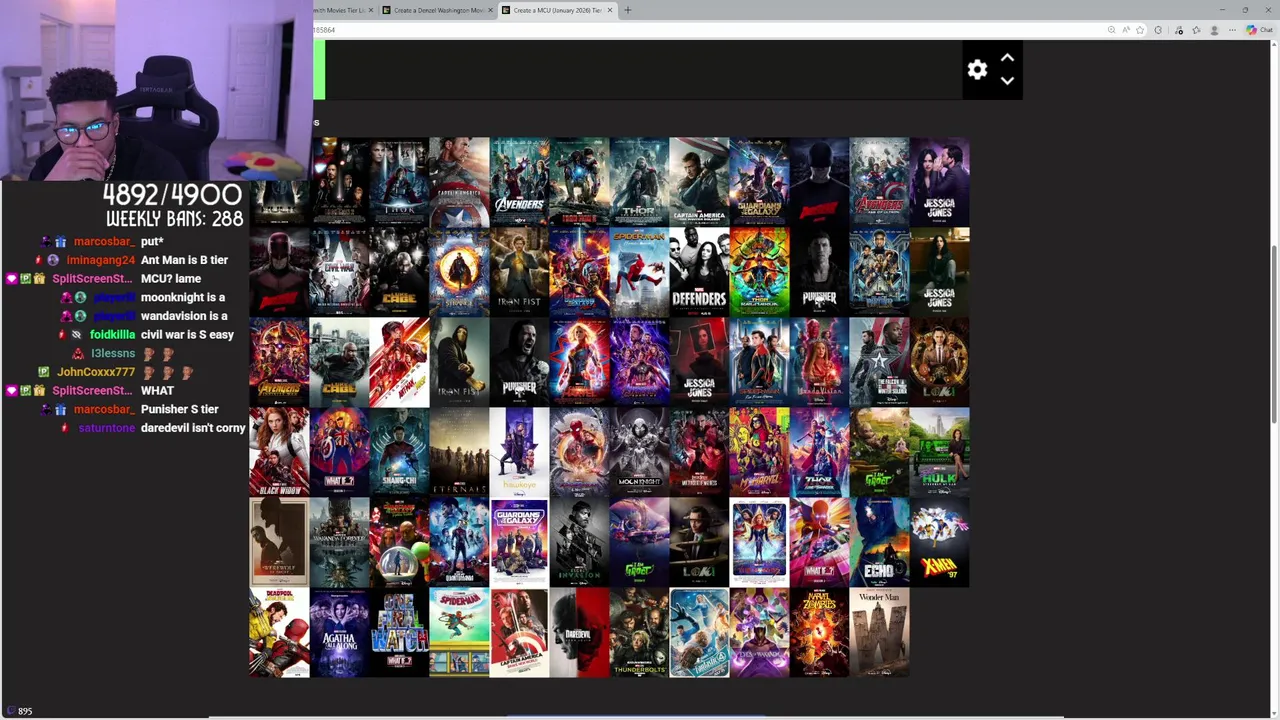Choose the Captain Marvel poster
Screen dimensions: 1280x720
[x=579, y=362]
